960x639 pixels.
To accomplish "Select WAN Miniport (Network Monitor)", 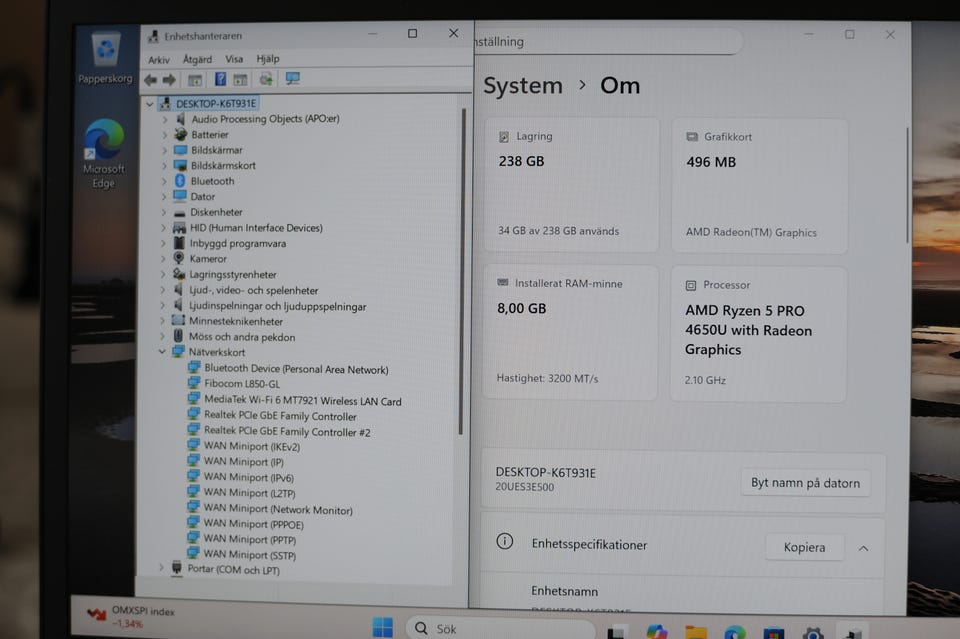I will [x=278, y=509].
